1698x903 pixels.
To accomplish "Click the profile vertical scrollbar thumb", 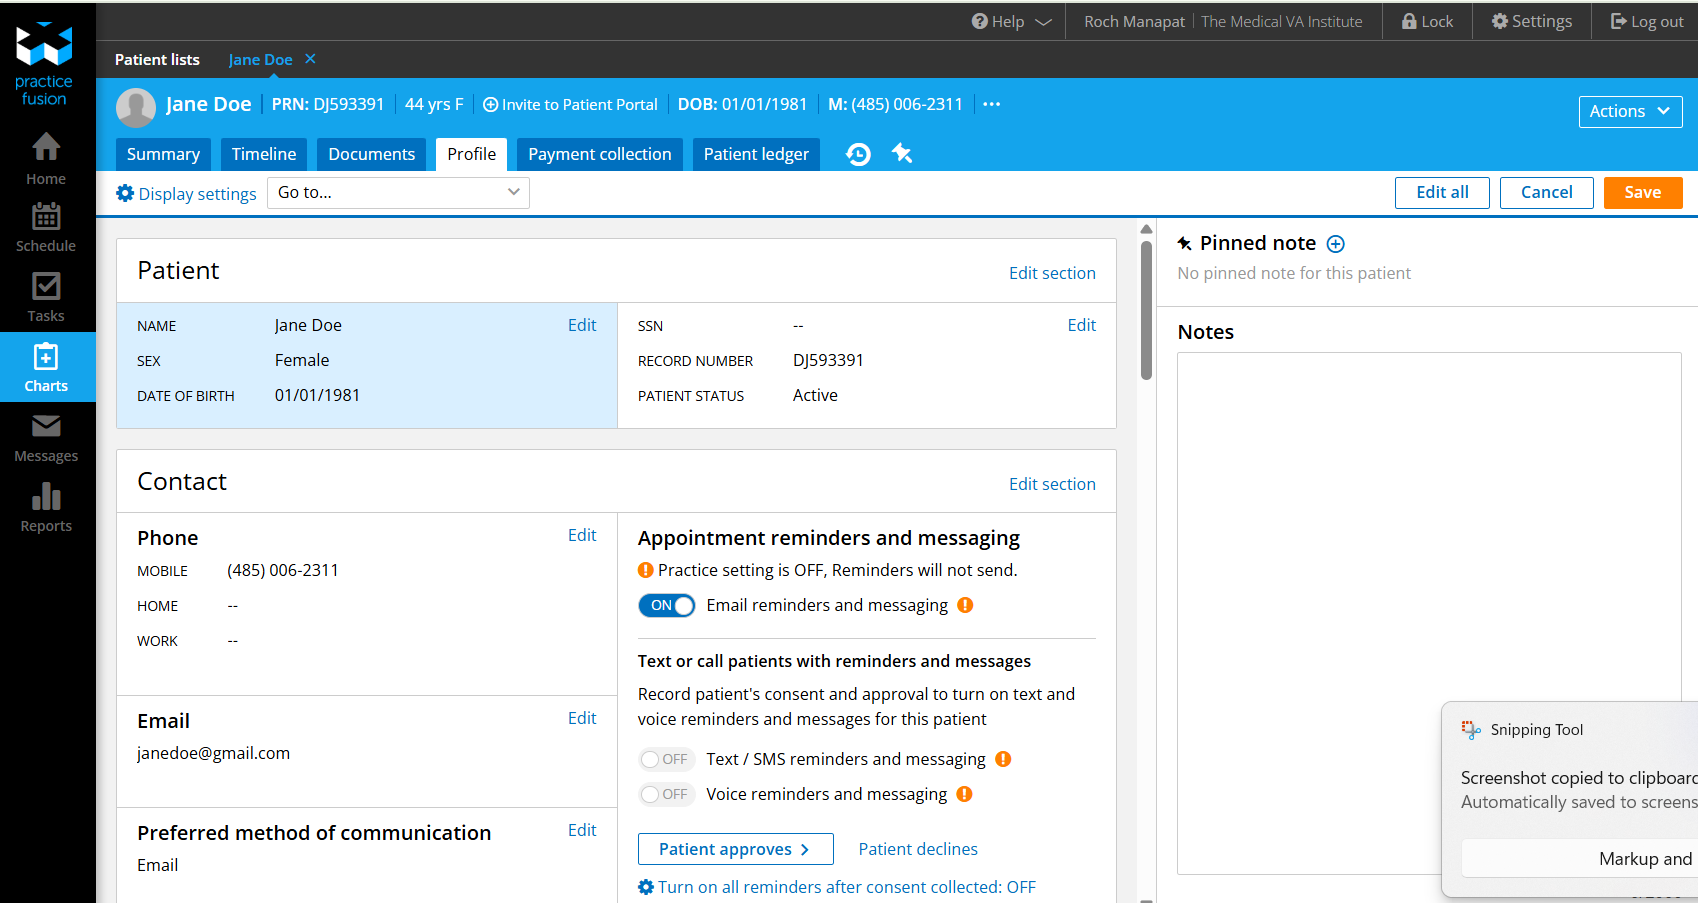I will [x=1146, y=310].
